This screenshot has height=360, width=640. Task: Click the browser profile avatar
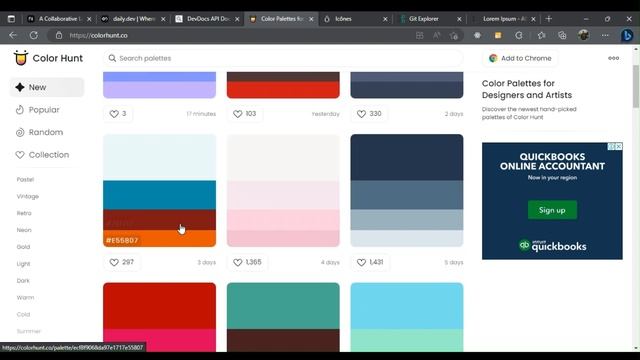click(584, 36)
